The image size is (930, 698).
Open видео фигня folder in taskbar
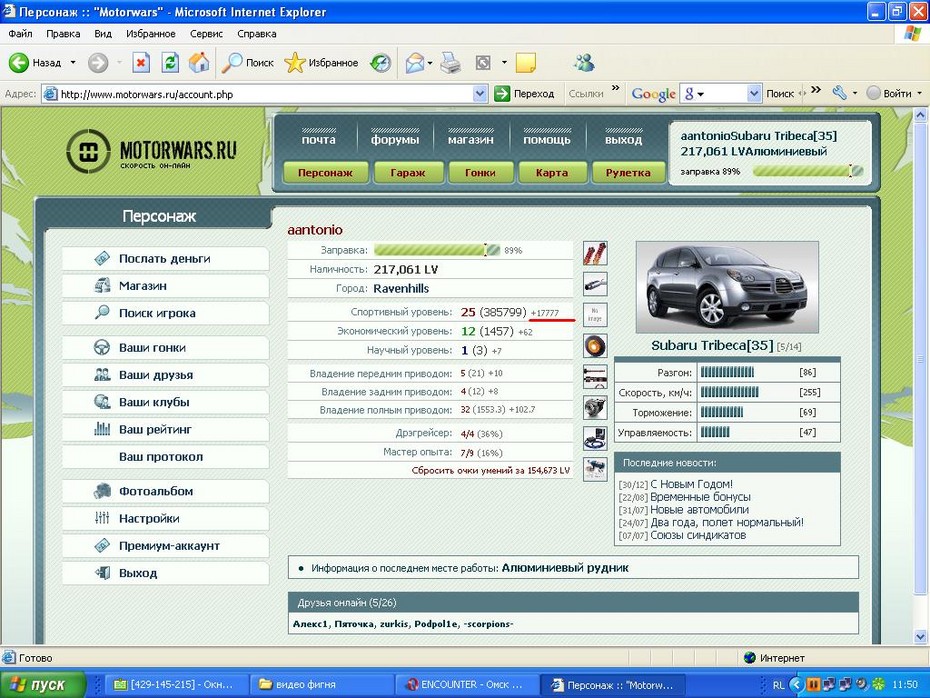321,684
